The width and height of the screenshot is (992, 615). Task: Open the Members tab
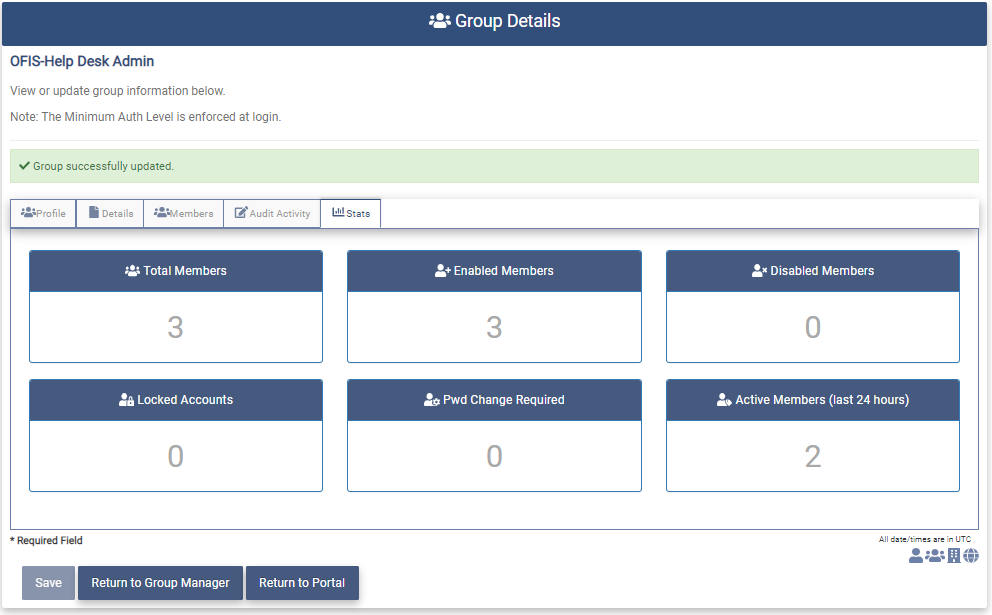(183, 213)
